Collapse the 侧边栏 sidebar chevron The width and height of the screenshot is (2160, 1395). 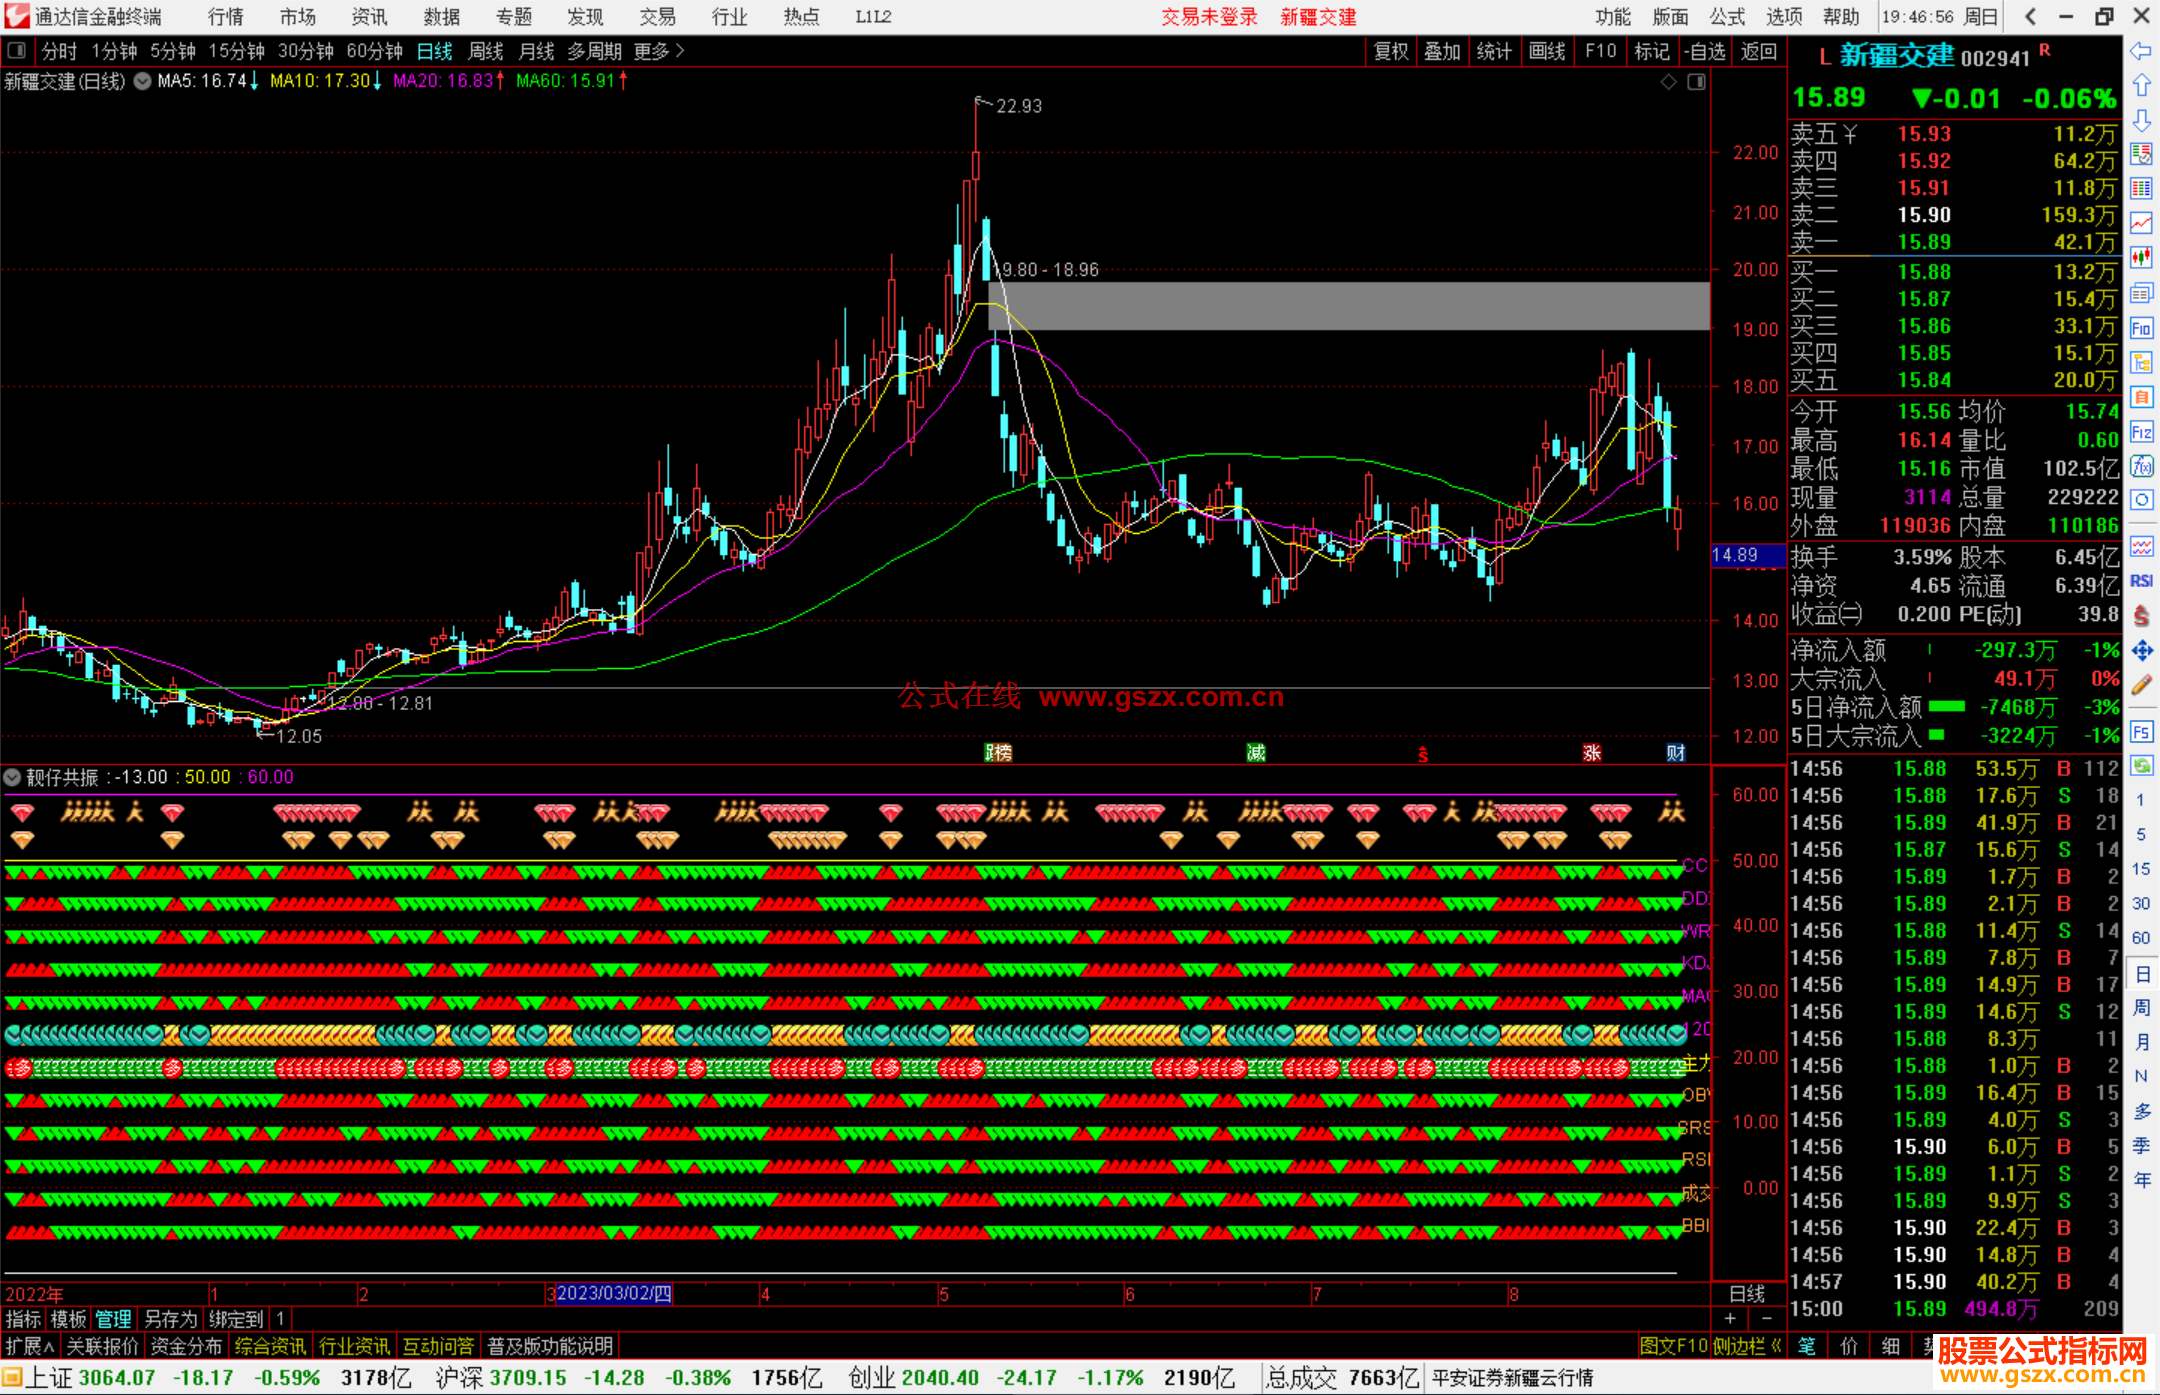tap(1776, 1346)
